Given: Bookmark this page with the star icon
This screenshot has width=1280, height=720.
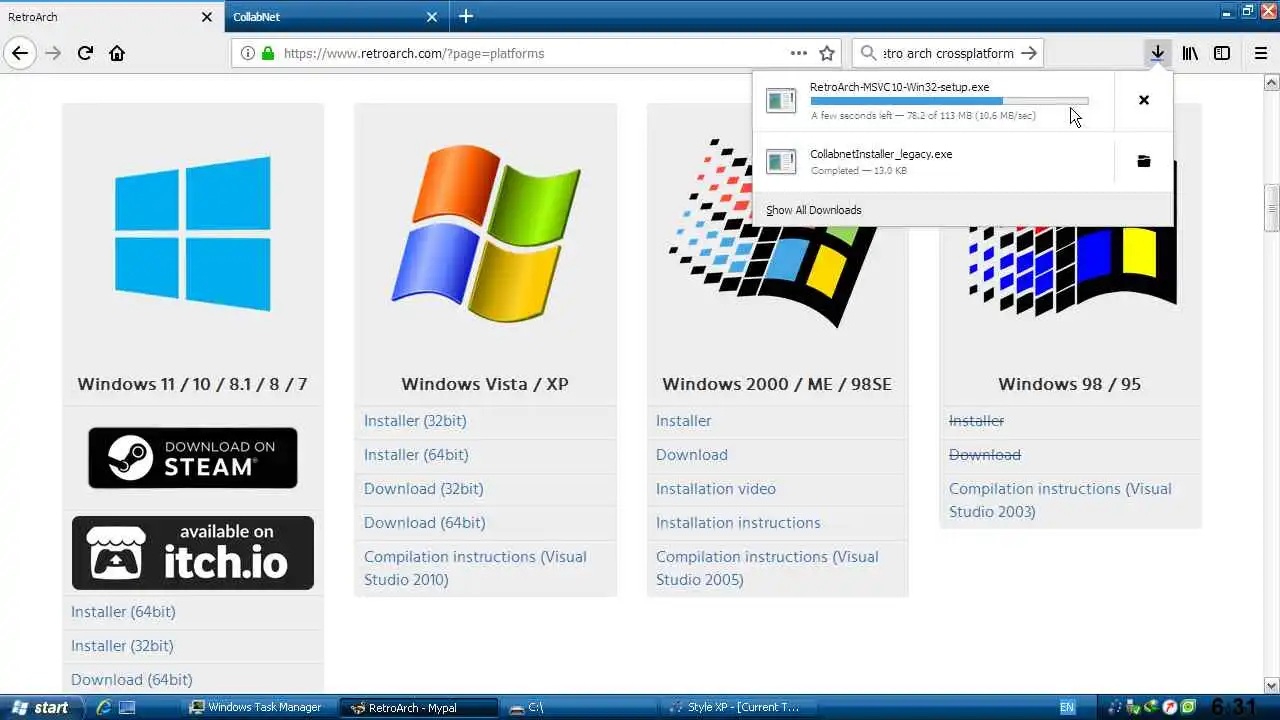Looking at the screenshot, I should 827,53.
